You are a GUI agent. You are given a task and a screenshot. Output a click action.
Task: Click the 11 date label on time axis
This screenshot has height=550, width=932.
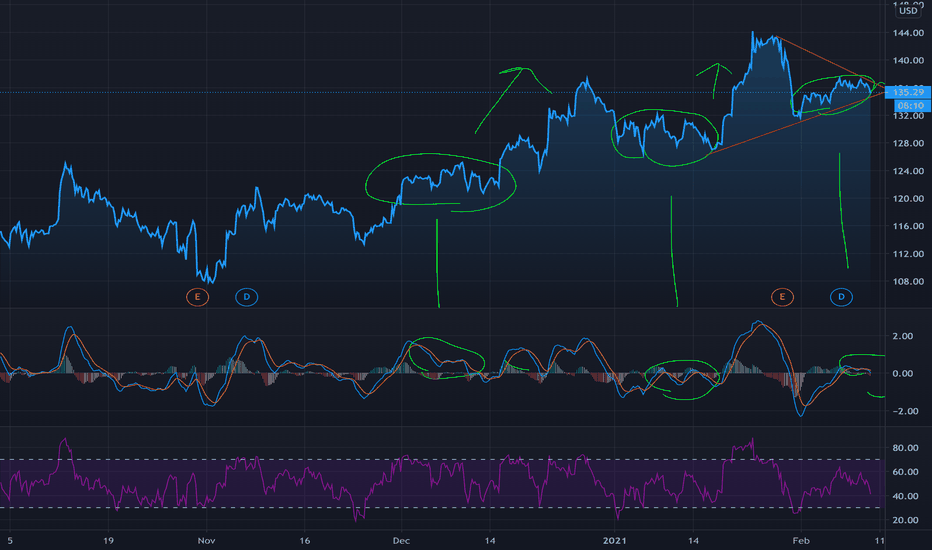coord(880,540)
